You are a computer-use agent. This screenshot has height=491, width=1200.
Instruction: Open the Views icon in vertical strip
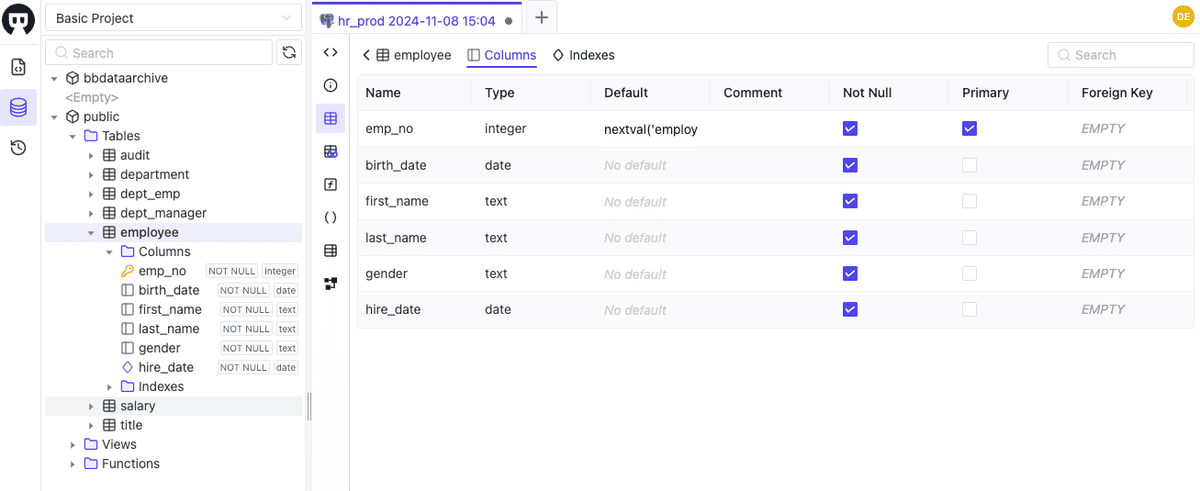click(330, 151)
